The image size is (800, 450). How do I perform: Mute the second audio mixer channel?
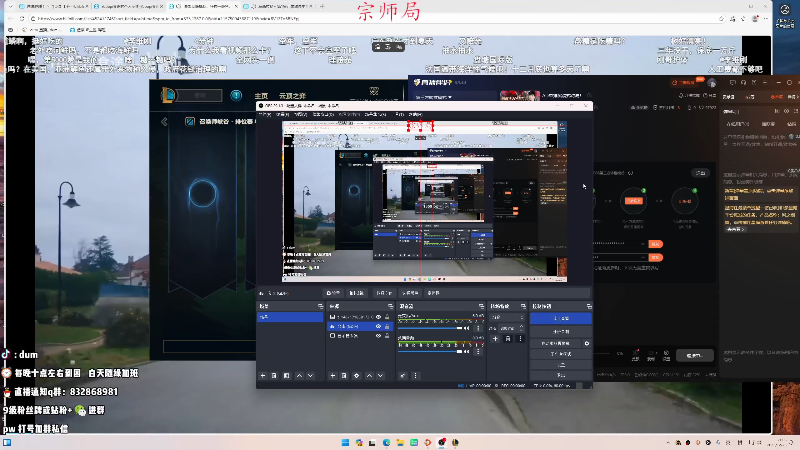click(467, 352)
